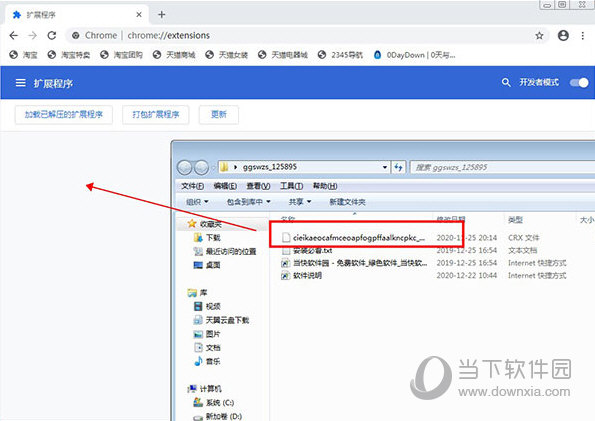Open Chrome's three-dot menu

click(582, 35)
